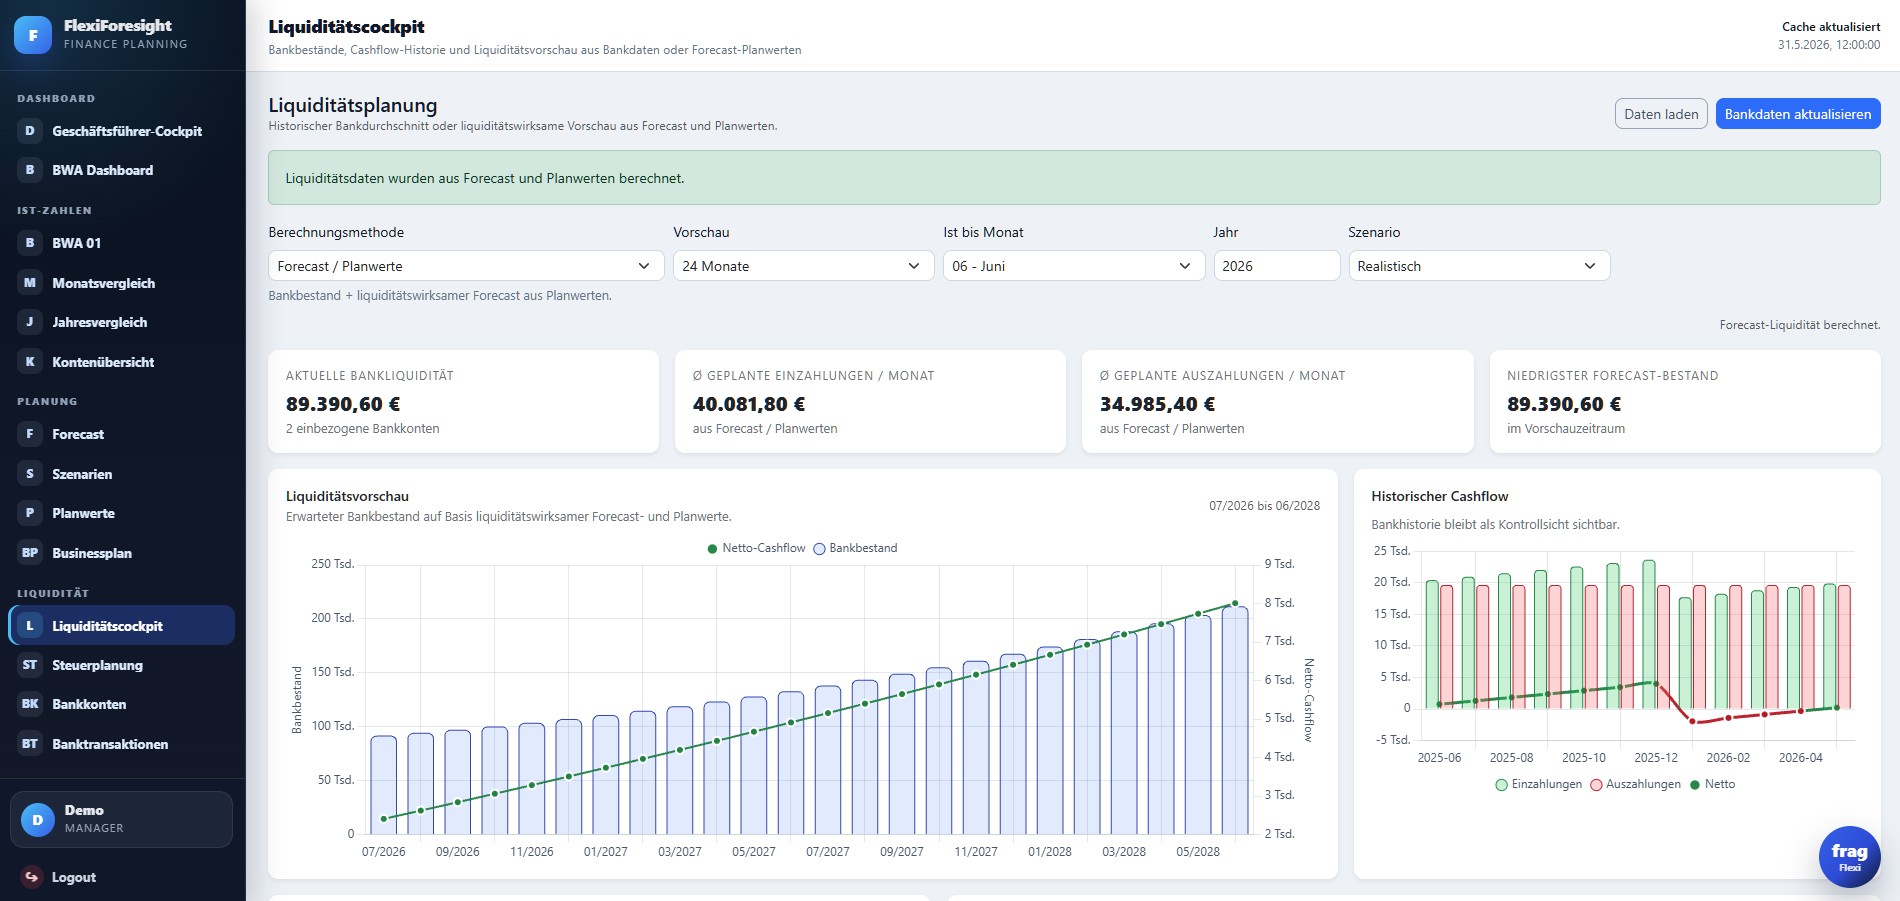
Task: Click the Demo user avatar
Action: click(x=38, y=819)
